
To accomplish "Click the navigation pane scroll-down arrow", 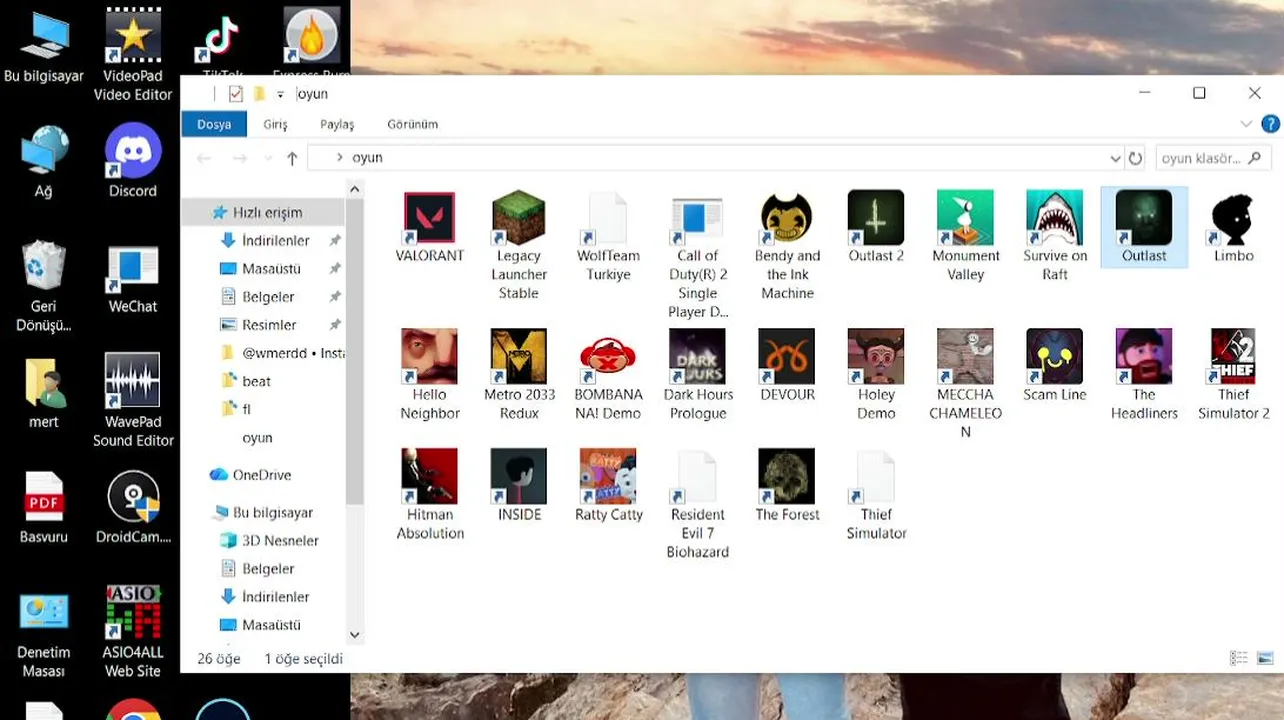I will pos(354,635).
